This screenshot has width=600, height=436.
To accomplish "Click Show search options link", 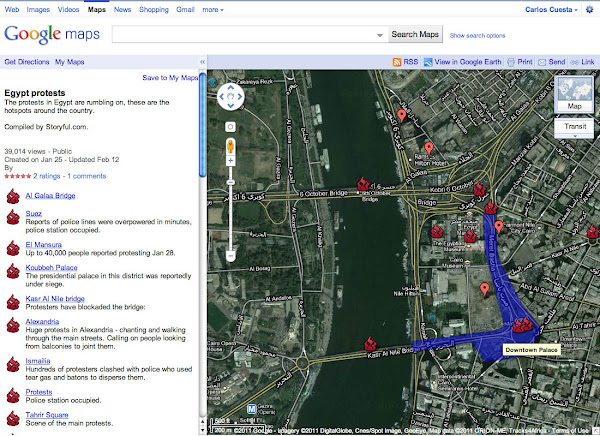I will pos(477,36).
